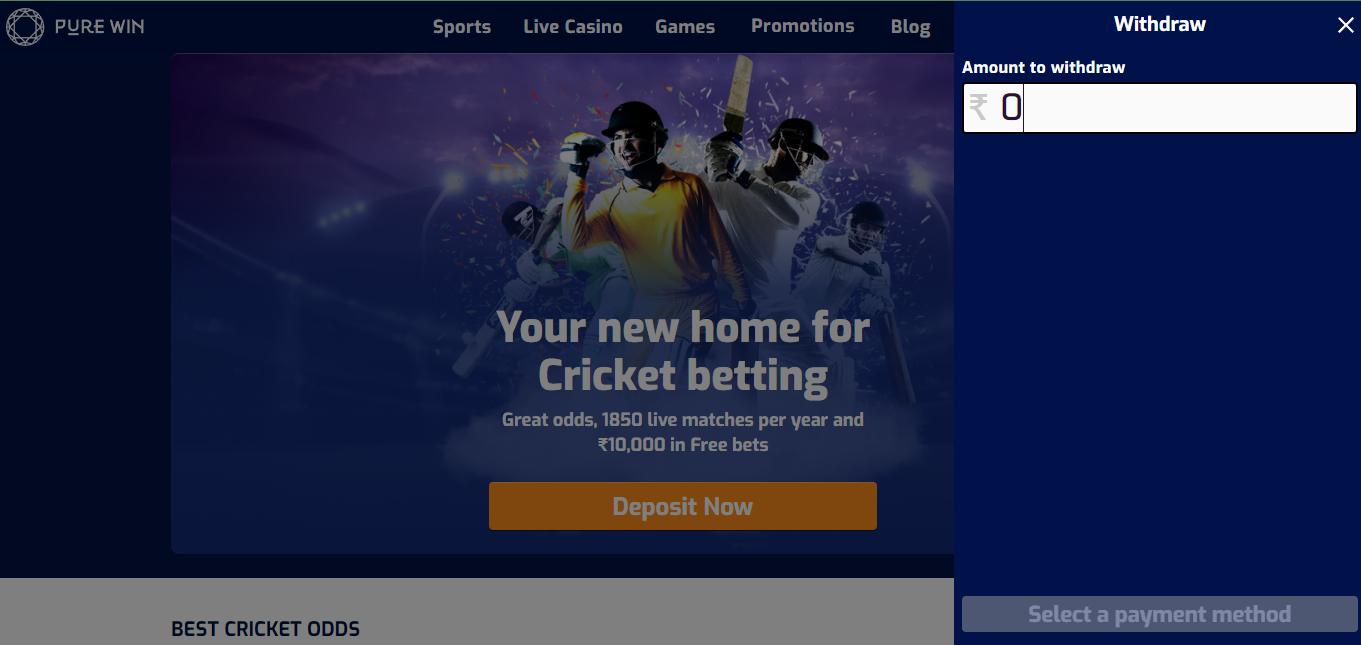Click the BEST CRICKET ODDS heading
Screen dimensions: 1361x645
tap(266, 629)
